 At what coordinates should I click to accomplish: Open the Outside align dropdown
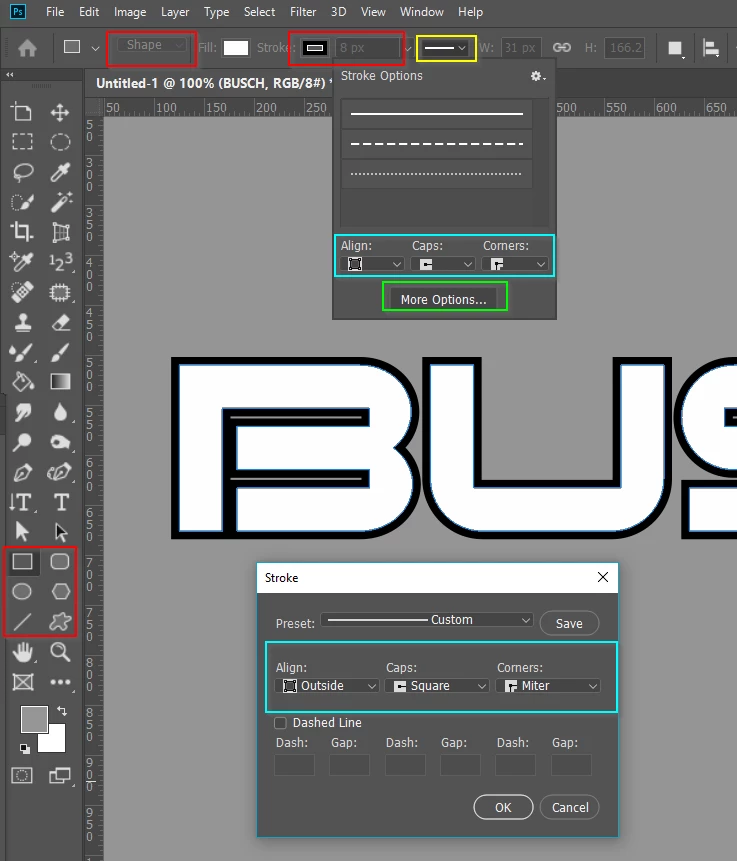tap(327, 686)
